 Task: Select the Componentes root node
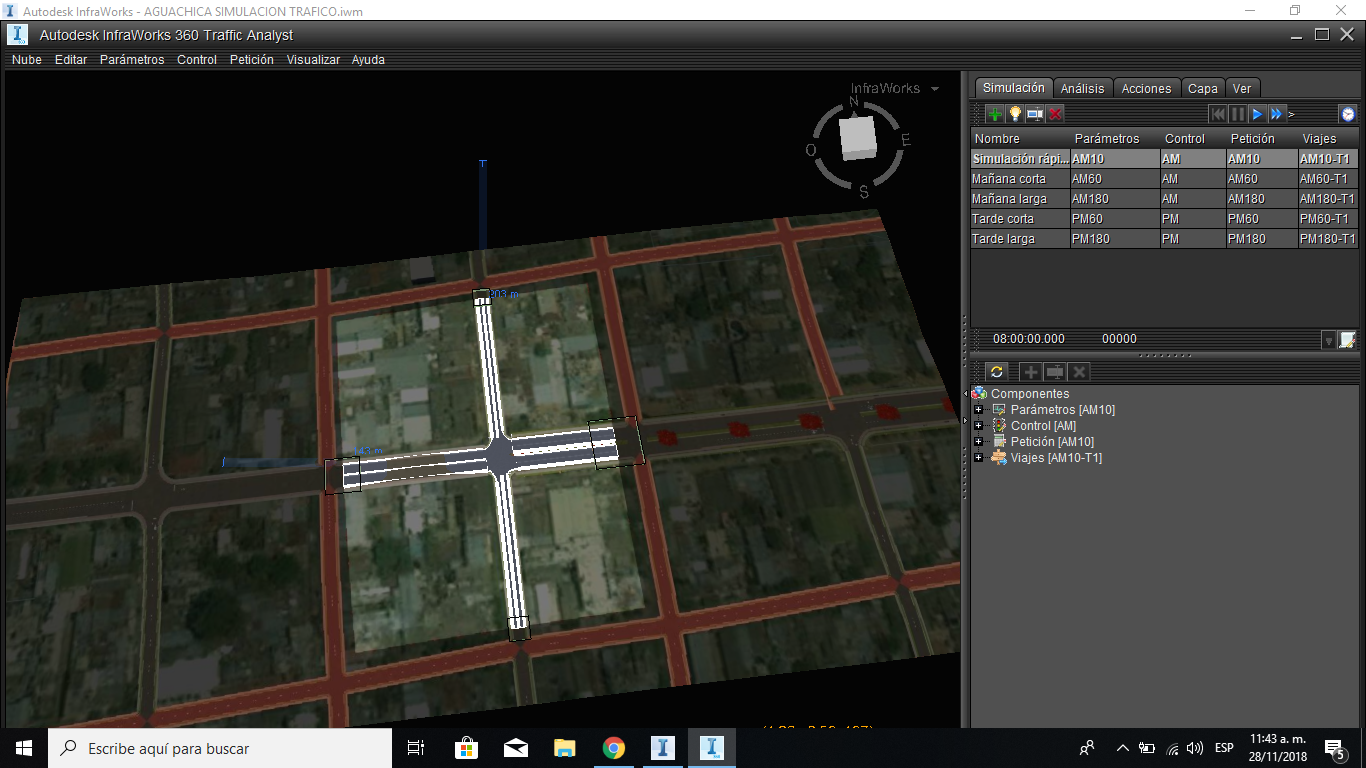(x=1029, y=394)
